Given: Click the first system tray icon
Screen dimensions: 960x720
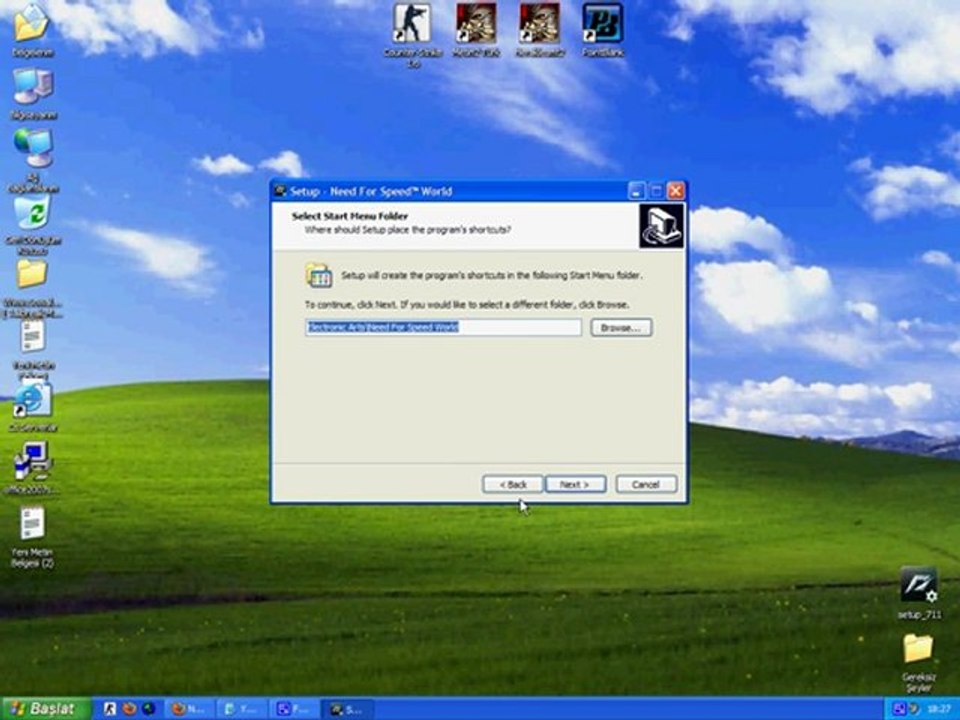Looking at the screenshot, I should pyautogui.click(x=899, y=709).
